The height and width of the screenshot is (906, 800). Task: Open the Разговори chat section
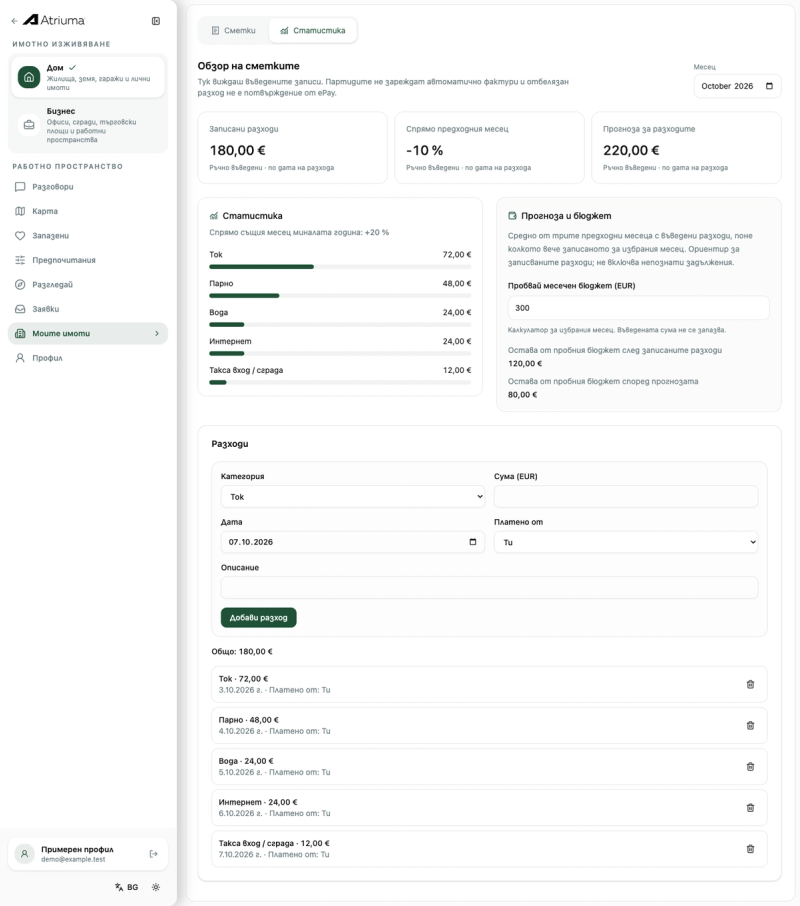point(88,187)
